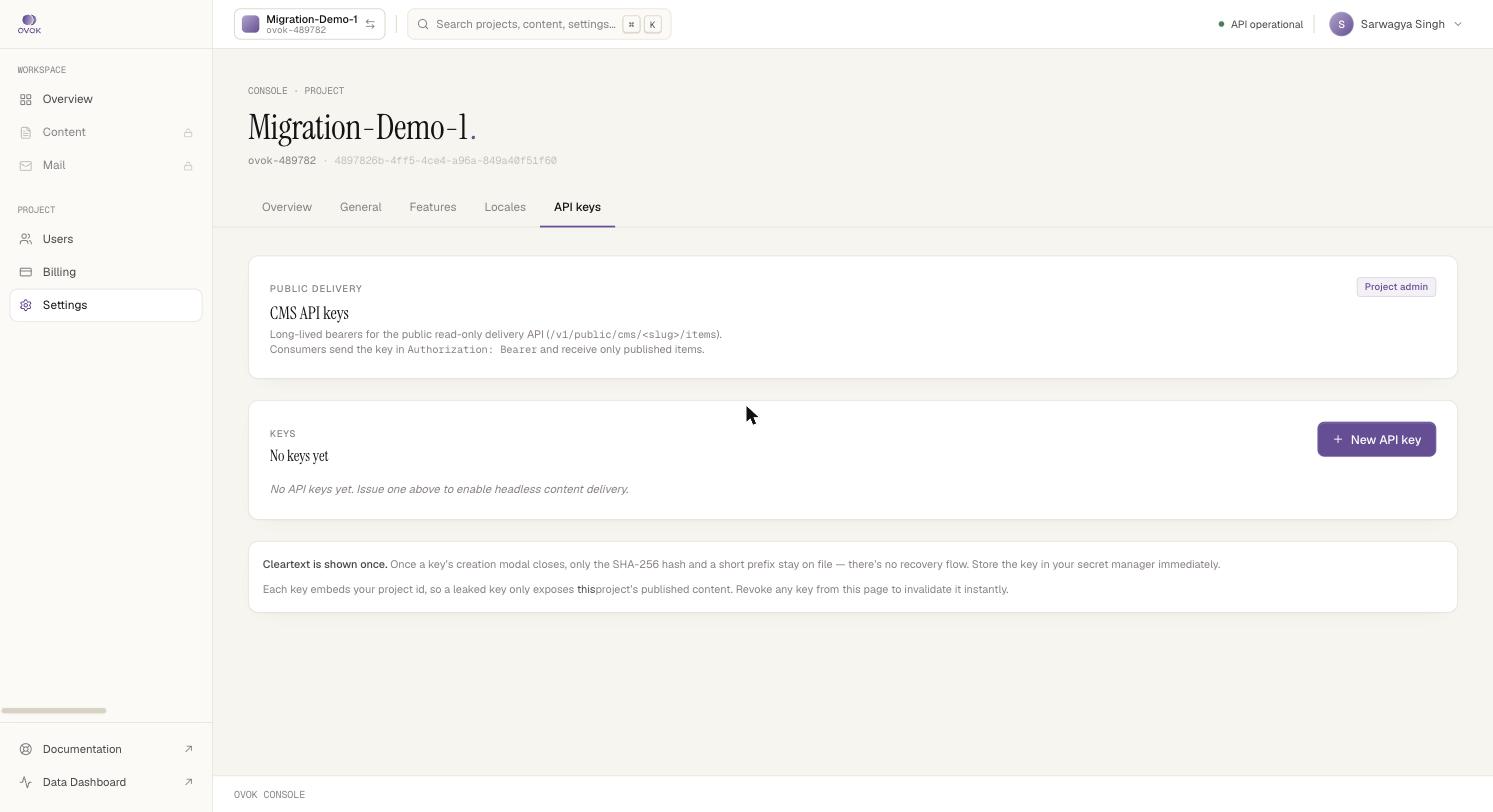Viewport: 1493px width, 812px height.
Task: Click the CONSOLE breadcrumb
Action: (268, 91)
